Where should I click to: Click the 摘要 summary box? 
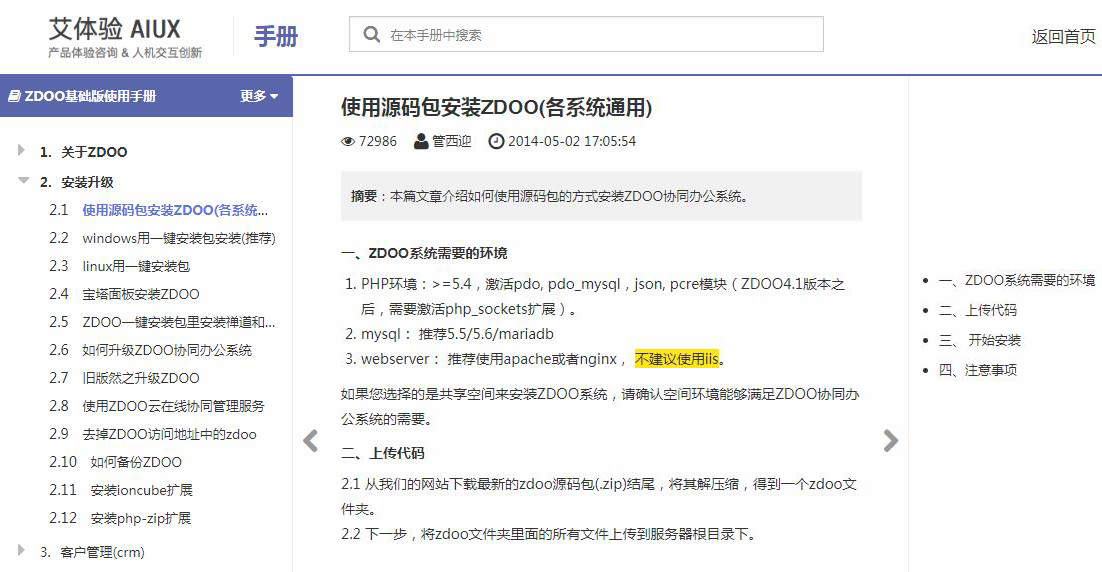pyautogui.click(x=601, y=196)
